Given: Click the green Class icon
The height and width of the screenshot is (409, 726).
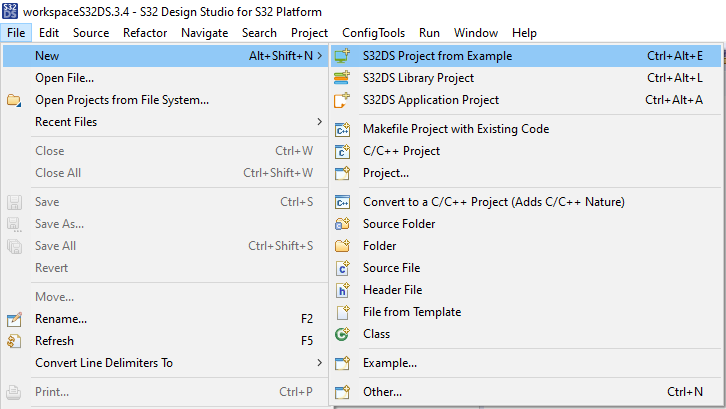Looking at the screenshot, I should tap(342, 334).
